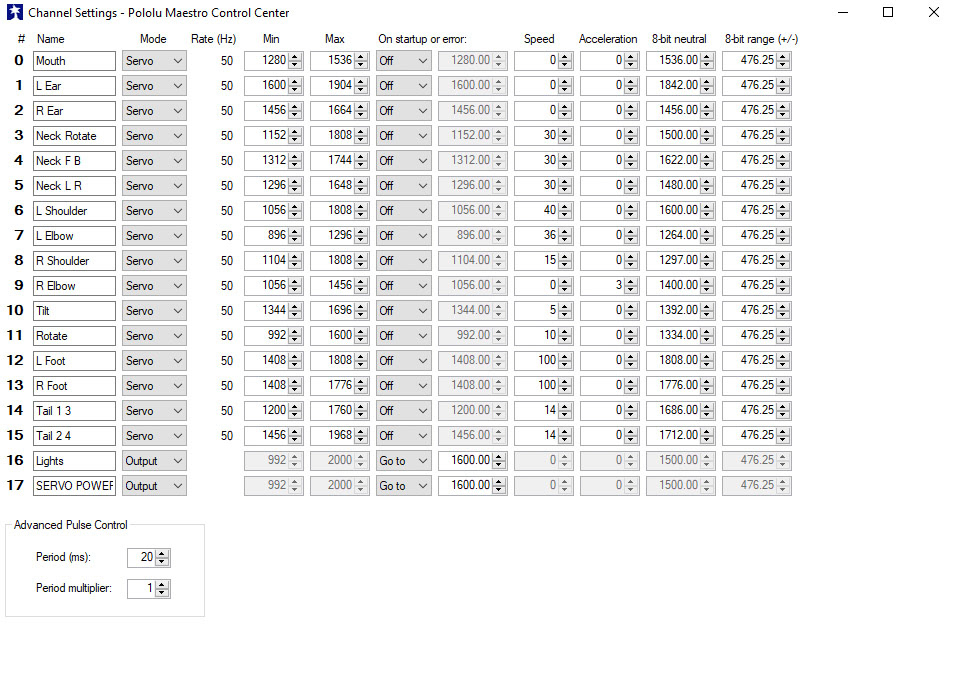Maximize the Channel Settings window
The height and width of the screenshot is (683, 956).
888,12
